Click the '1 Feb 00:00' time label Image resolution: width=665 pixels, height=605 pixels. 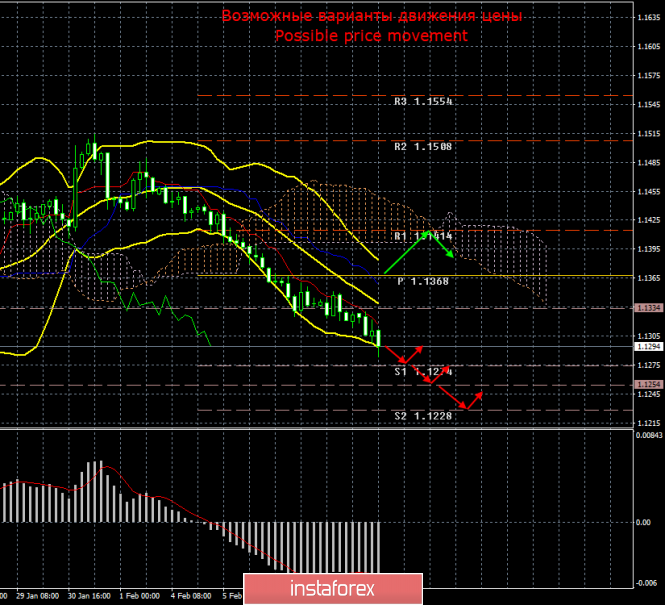140,596
